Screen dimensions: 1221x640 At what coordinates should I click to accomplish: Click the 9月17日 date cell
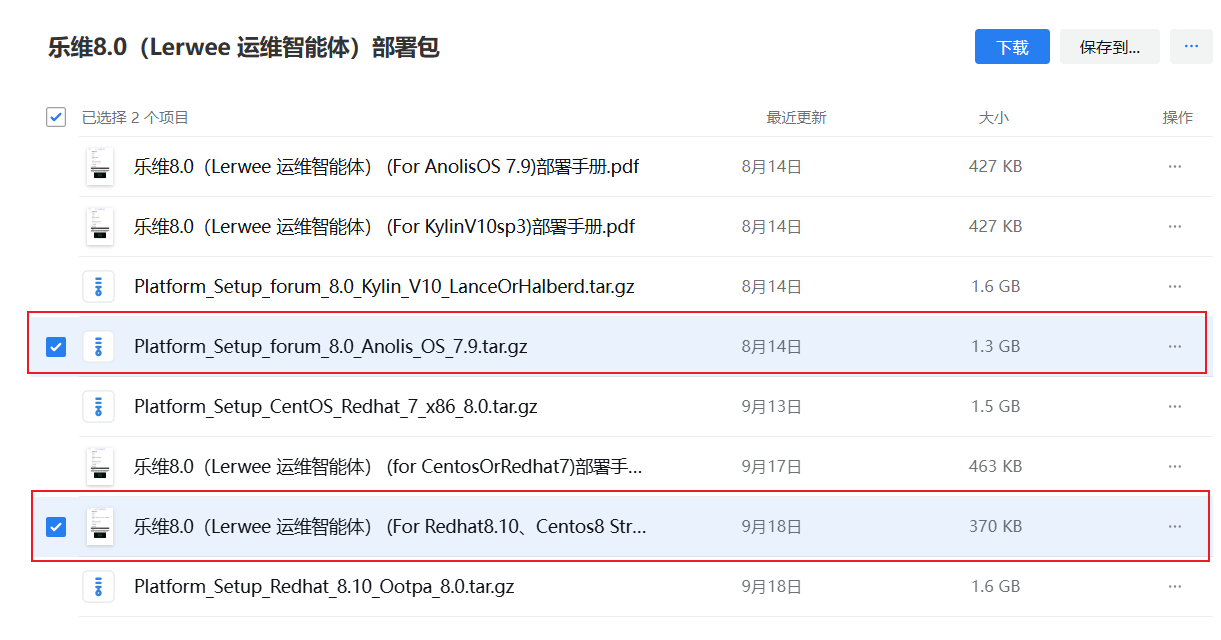point(771,467)
